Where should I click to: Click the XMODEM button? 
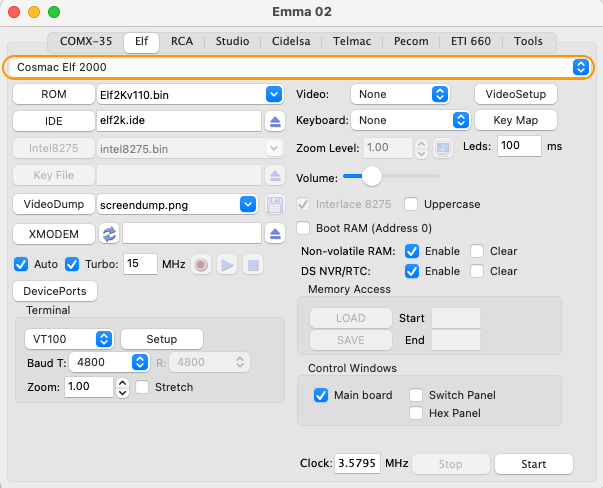point(54,234)
